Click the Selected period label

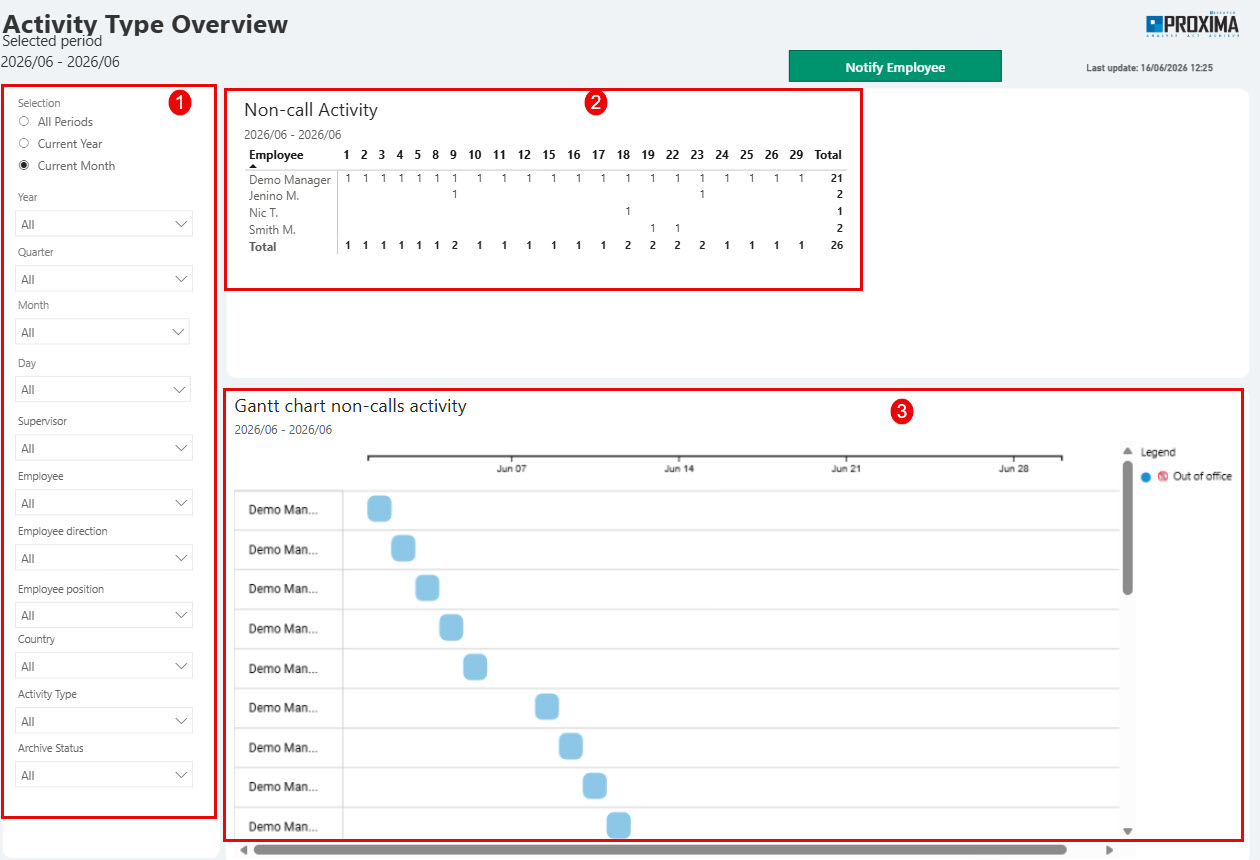click(52, 42)
